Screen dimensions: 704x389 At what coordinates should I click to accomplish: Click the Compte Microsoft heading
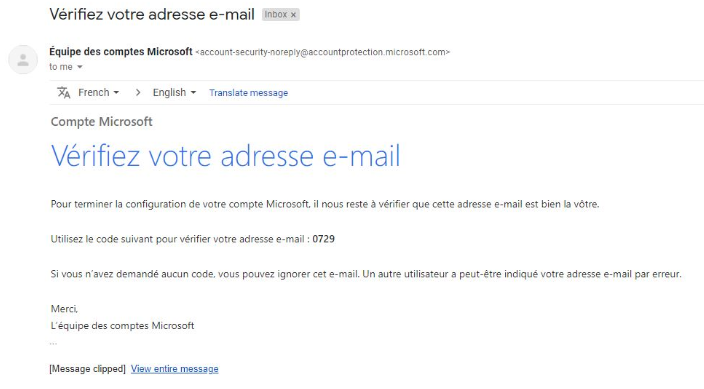(x=101, y=122)
